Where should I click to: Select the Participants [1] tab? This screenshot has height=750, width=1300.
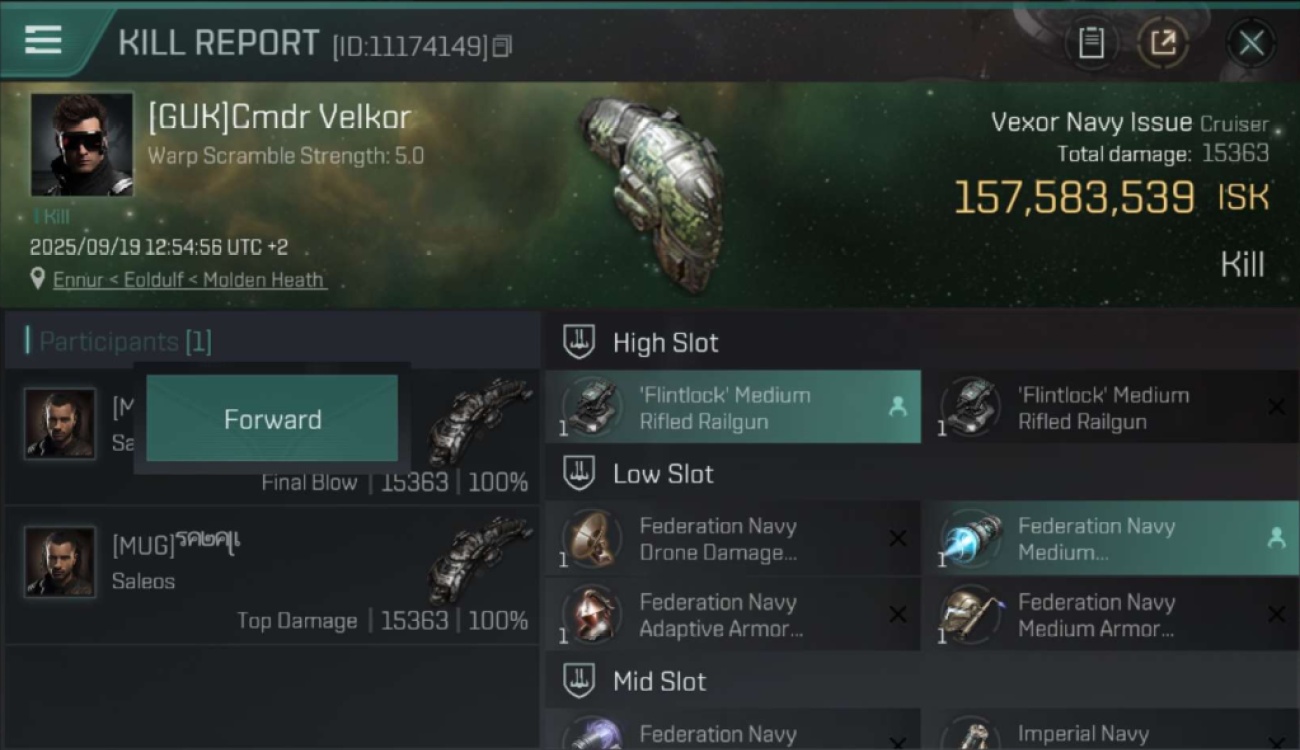click(125, 342)
